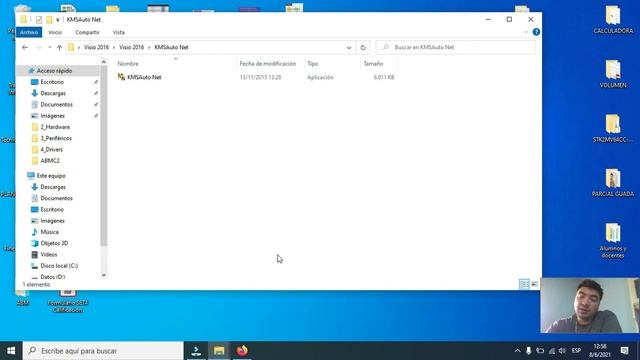
Task: Switch to large icons view layout
Action: point(535,284)
